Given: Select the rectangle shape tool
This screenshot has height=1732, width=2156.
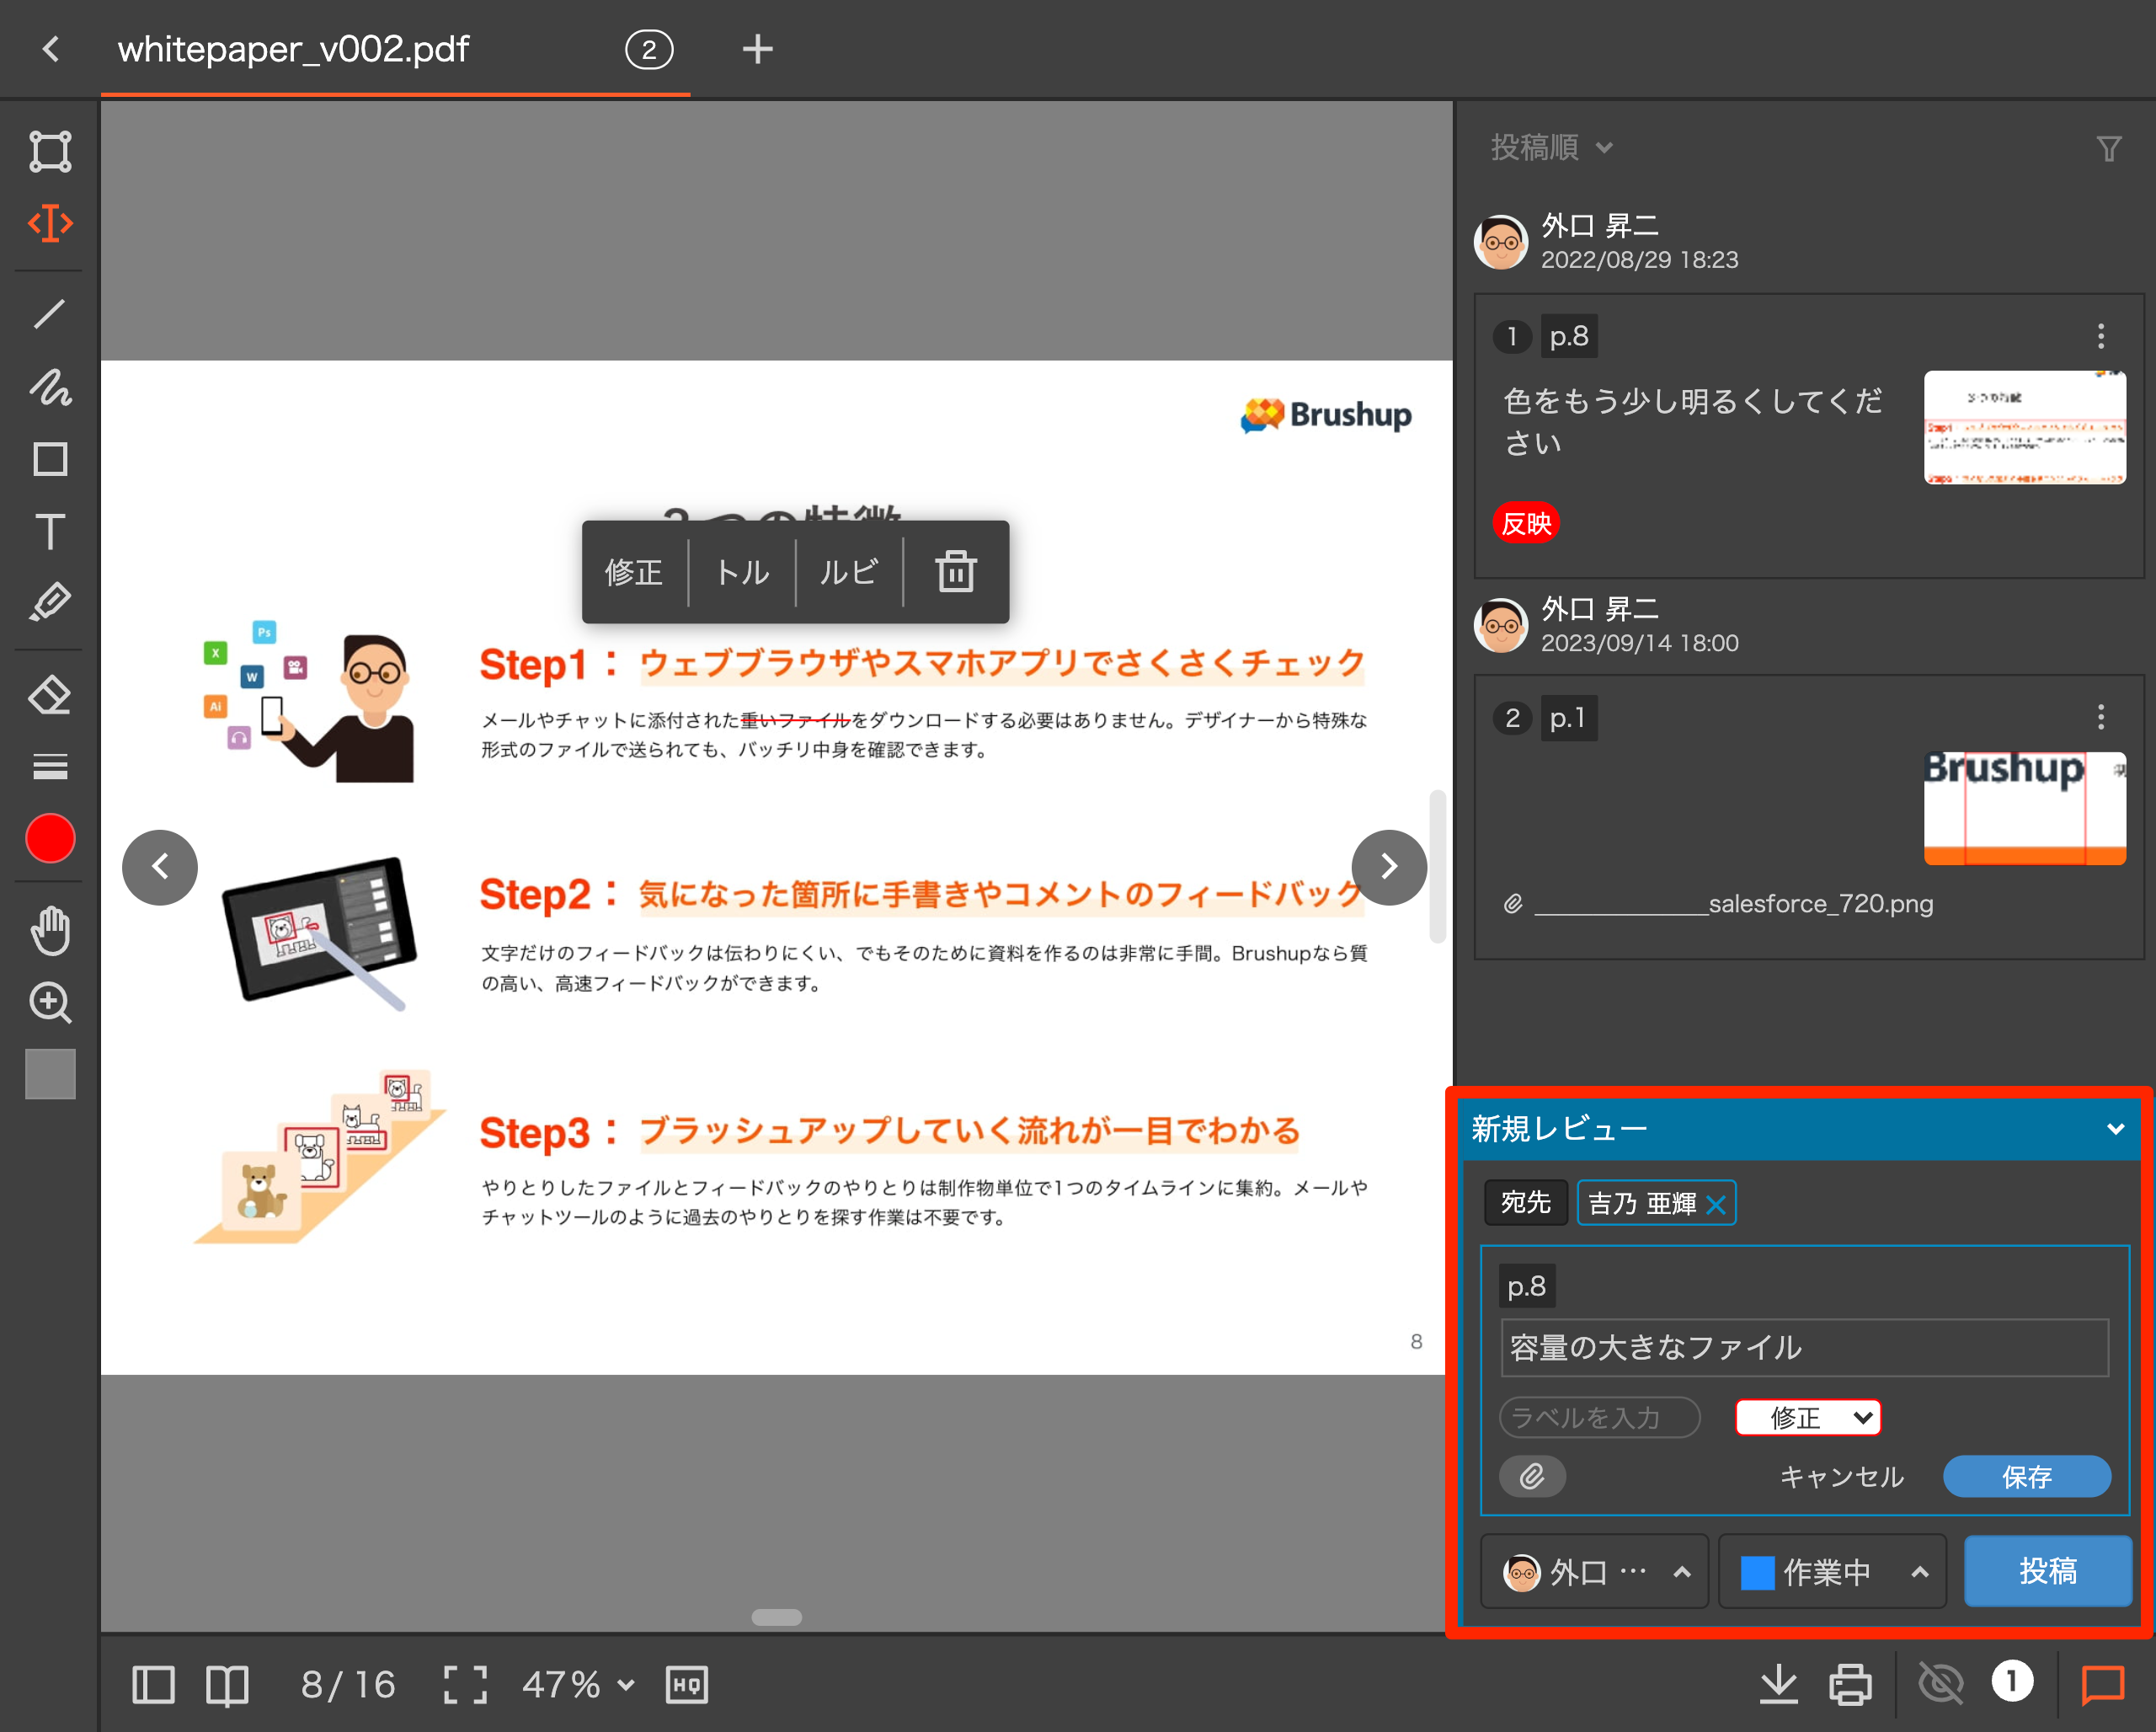Looking at the screenshot, I should pos(50,460).
